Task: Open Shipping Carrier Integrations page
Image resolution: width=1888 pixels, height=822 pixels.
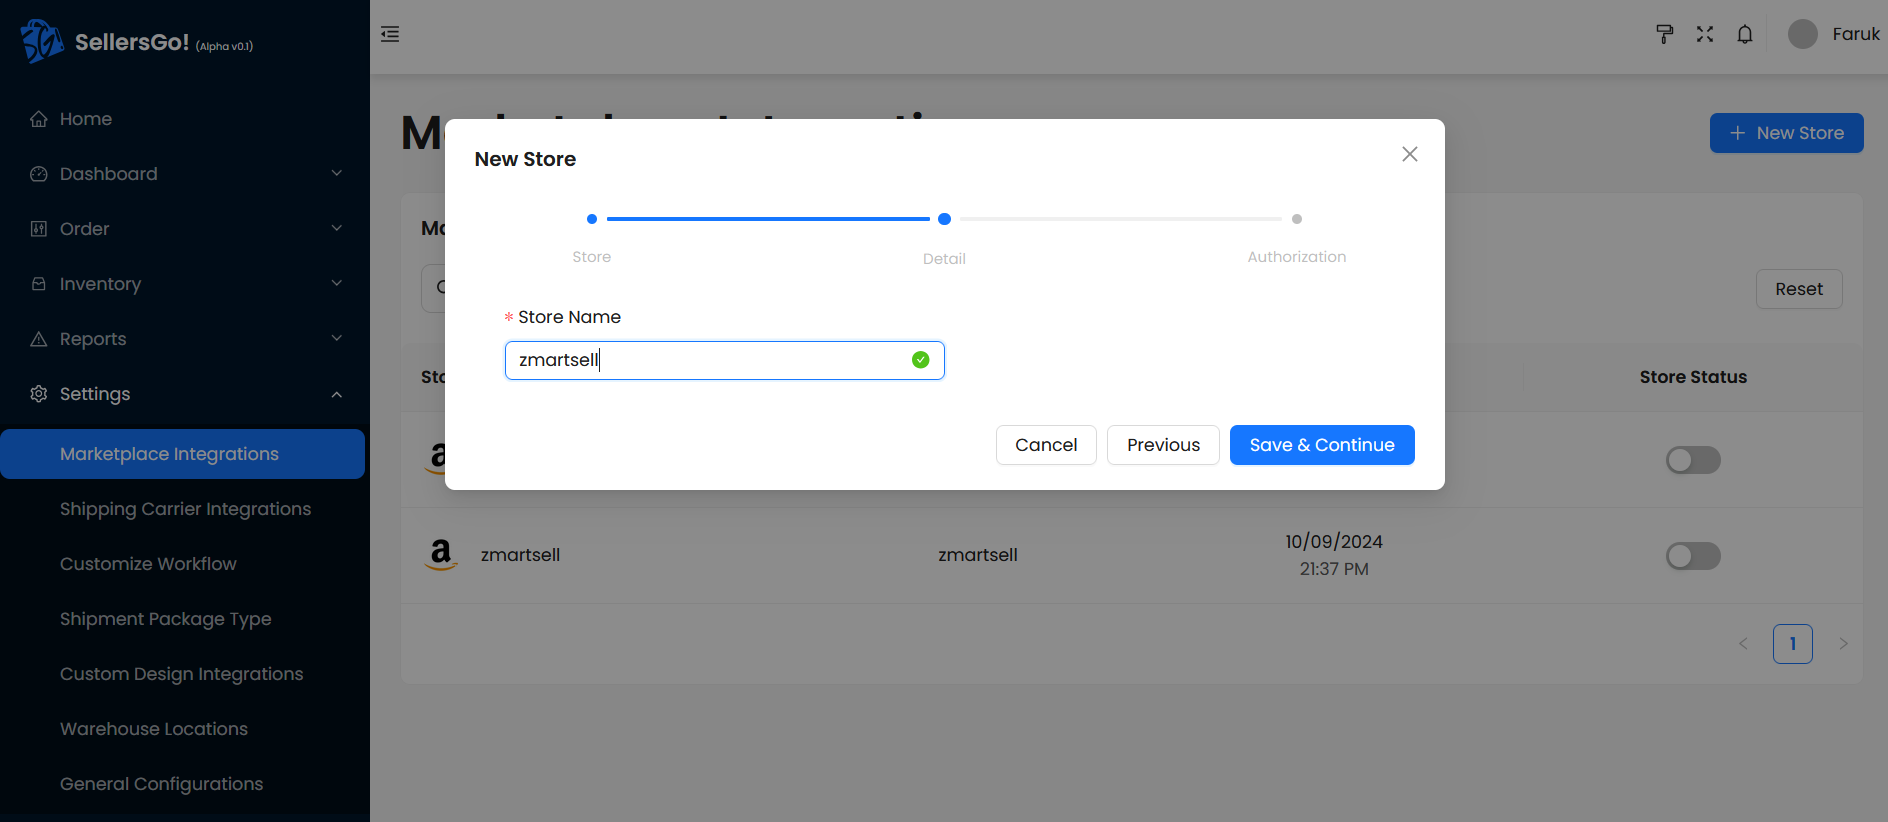Action: [185, 509]
